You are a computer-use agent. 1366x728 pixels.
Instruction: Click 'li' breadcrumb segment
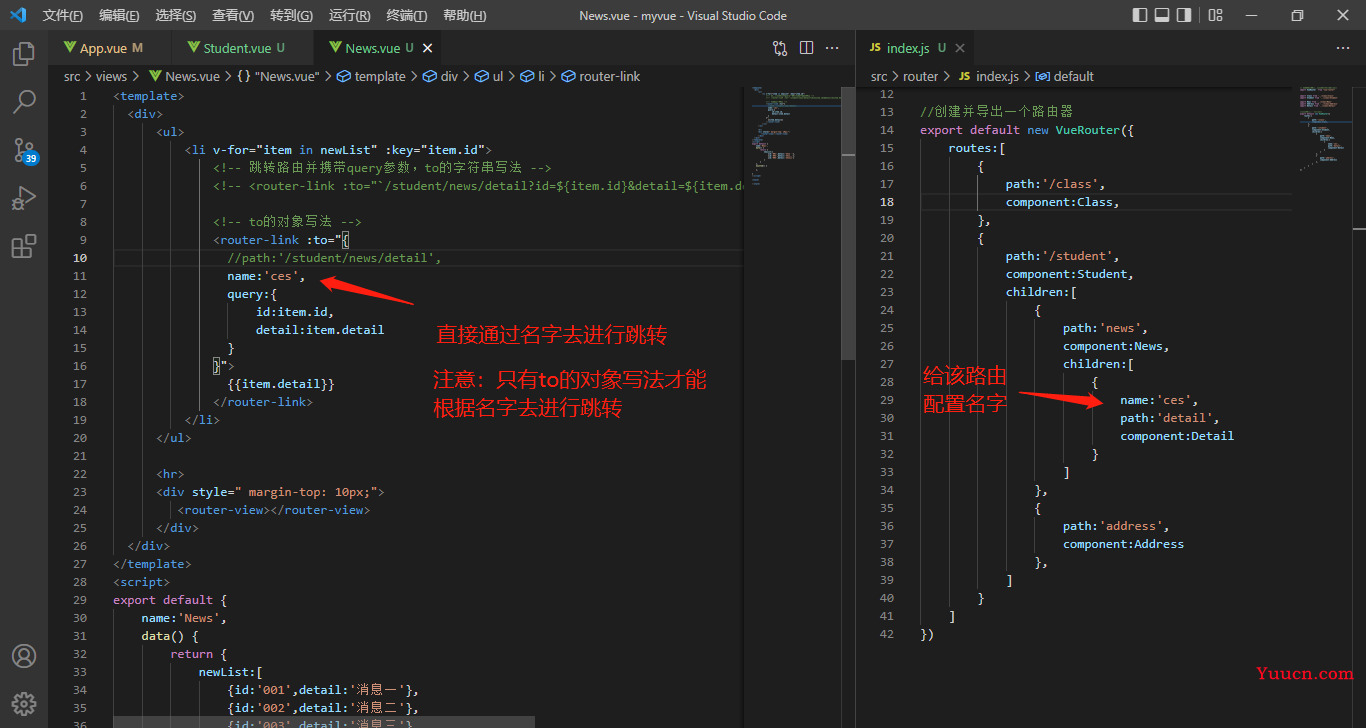[533, 76]
